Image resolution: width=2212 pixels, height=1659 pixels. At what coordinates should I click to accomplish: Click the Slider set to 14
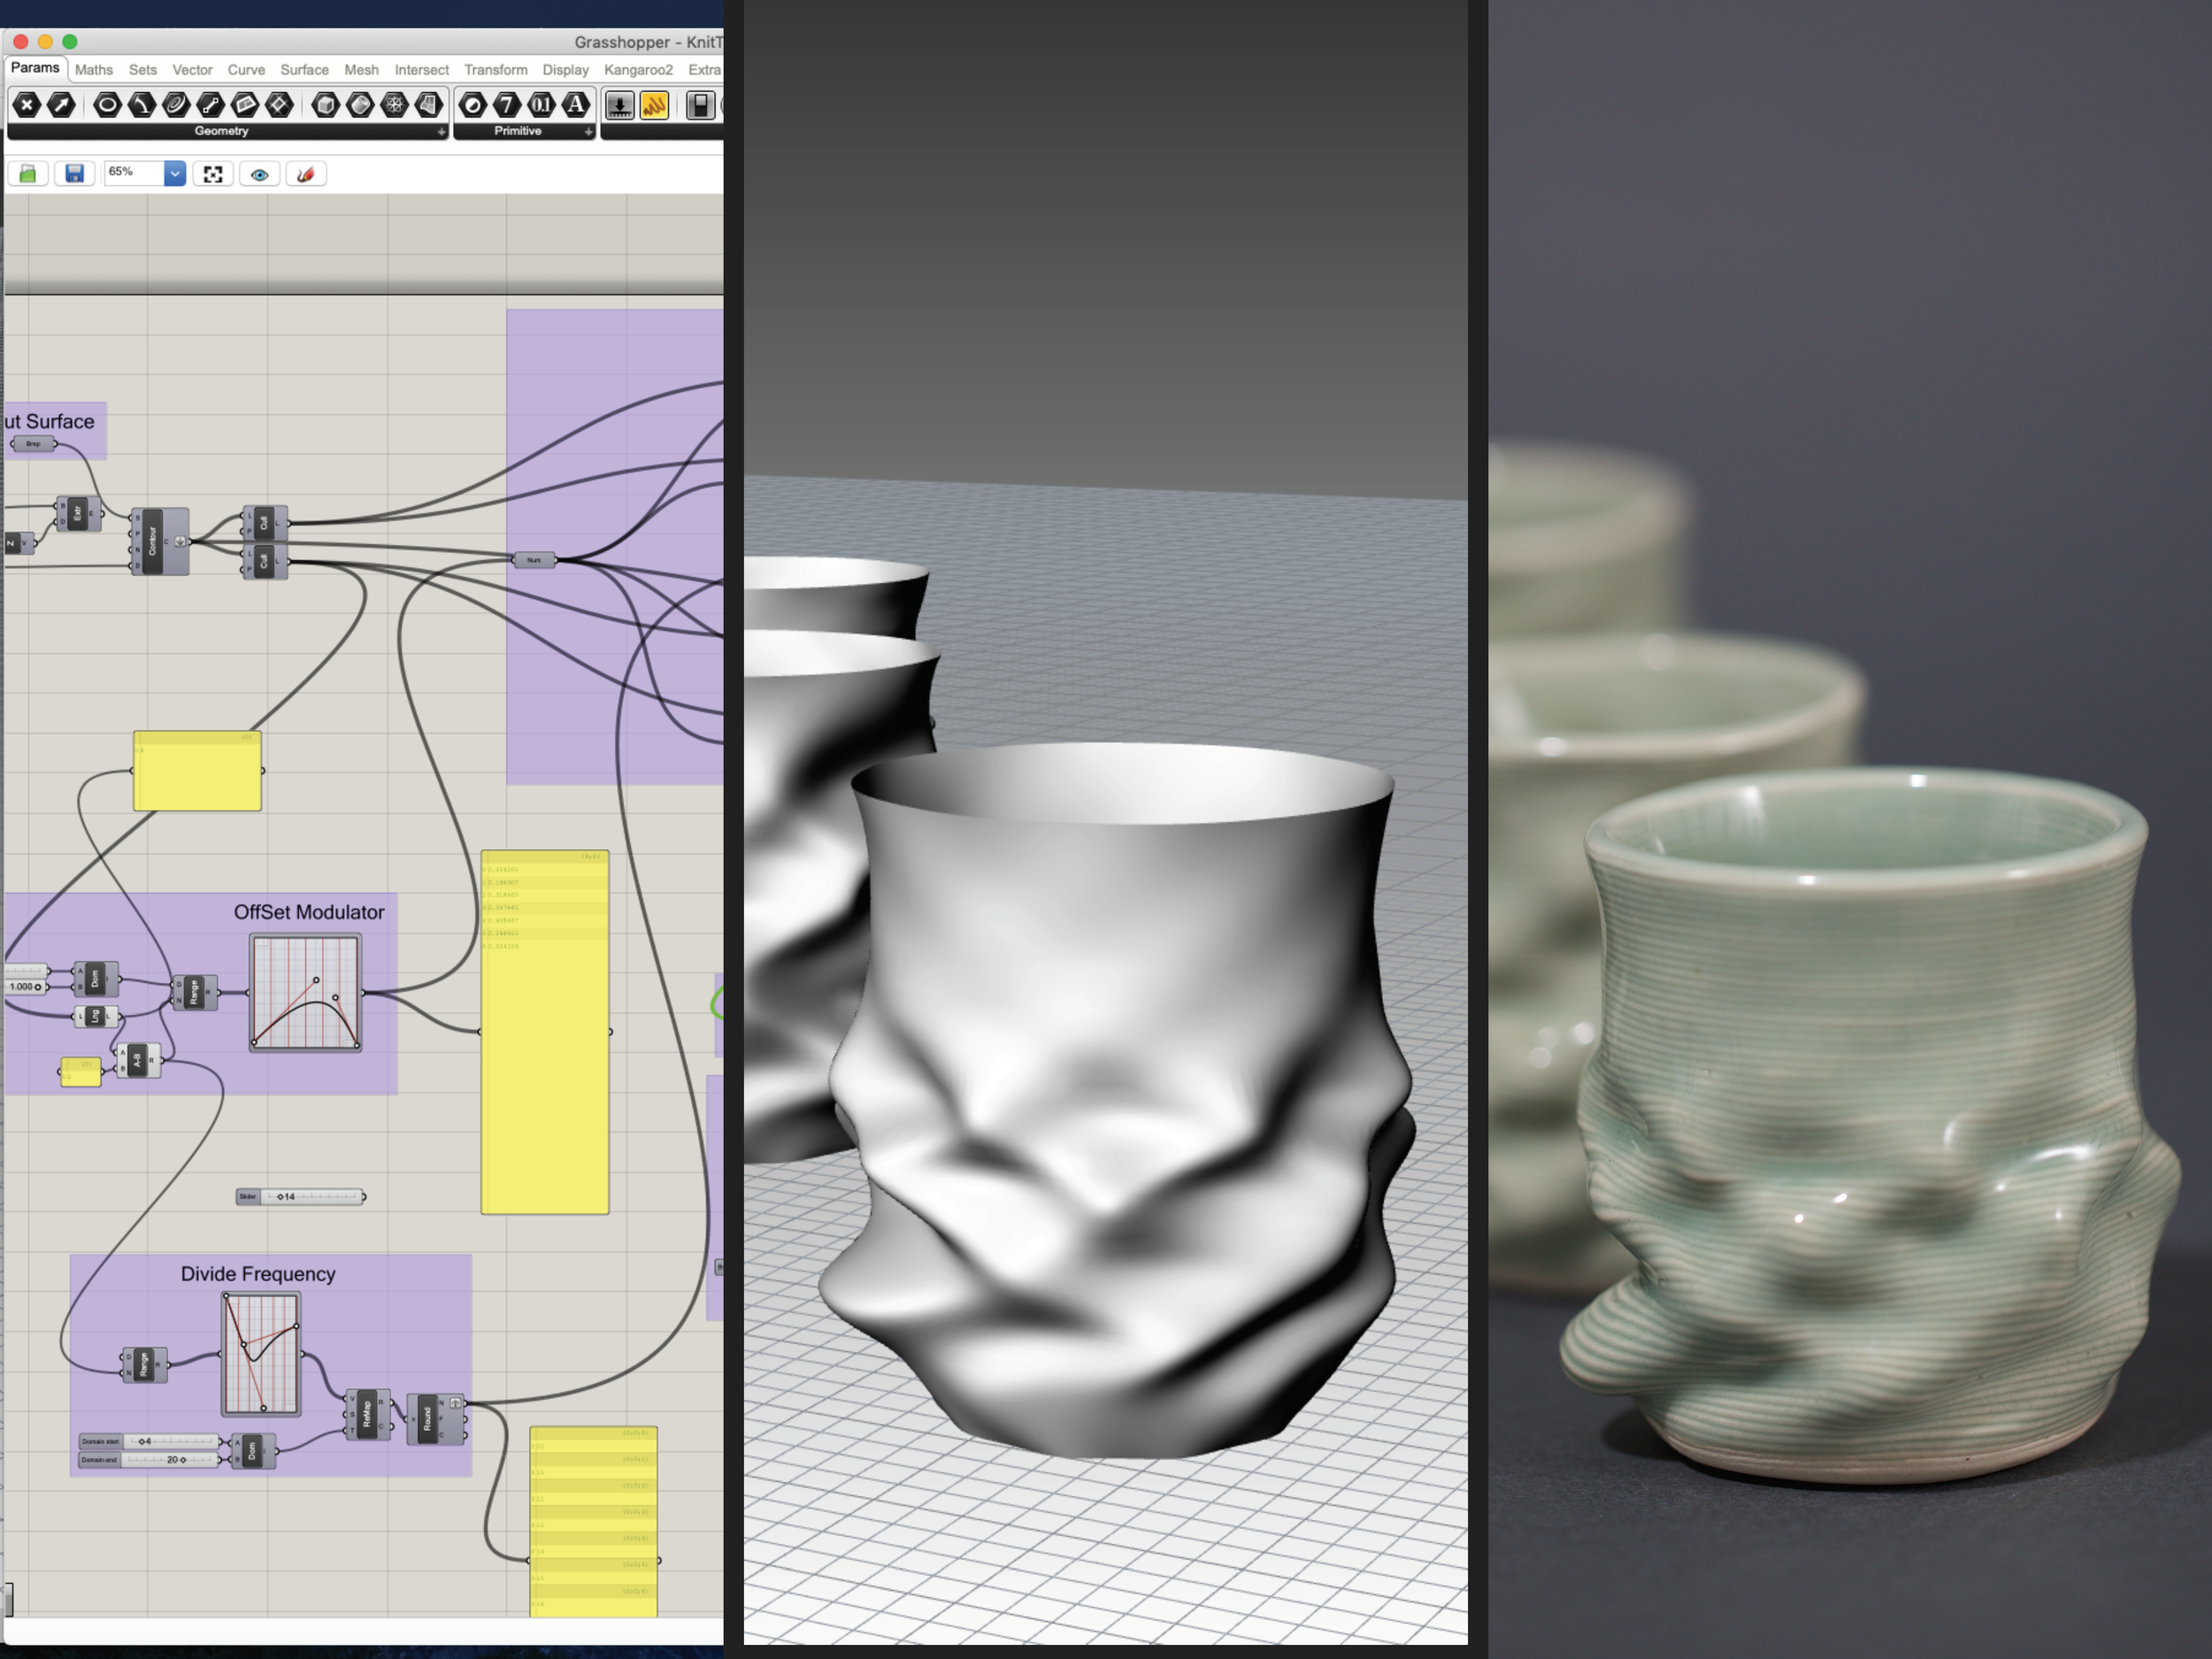pyautogui.click(x=301, y=1196)
